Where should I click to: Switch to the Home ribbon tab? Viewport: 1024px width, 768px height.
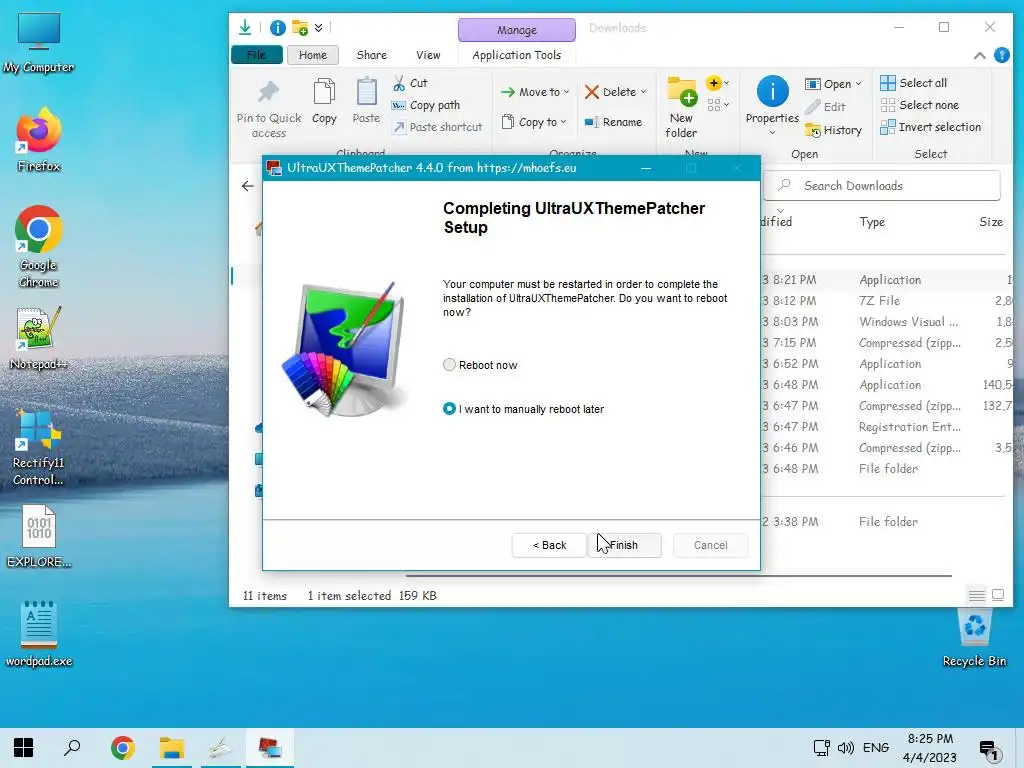(313, 55)
